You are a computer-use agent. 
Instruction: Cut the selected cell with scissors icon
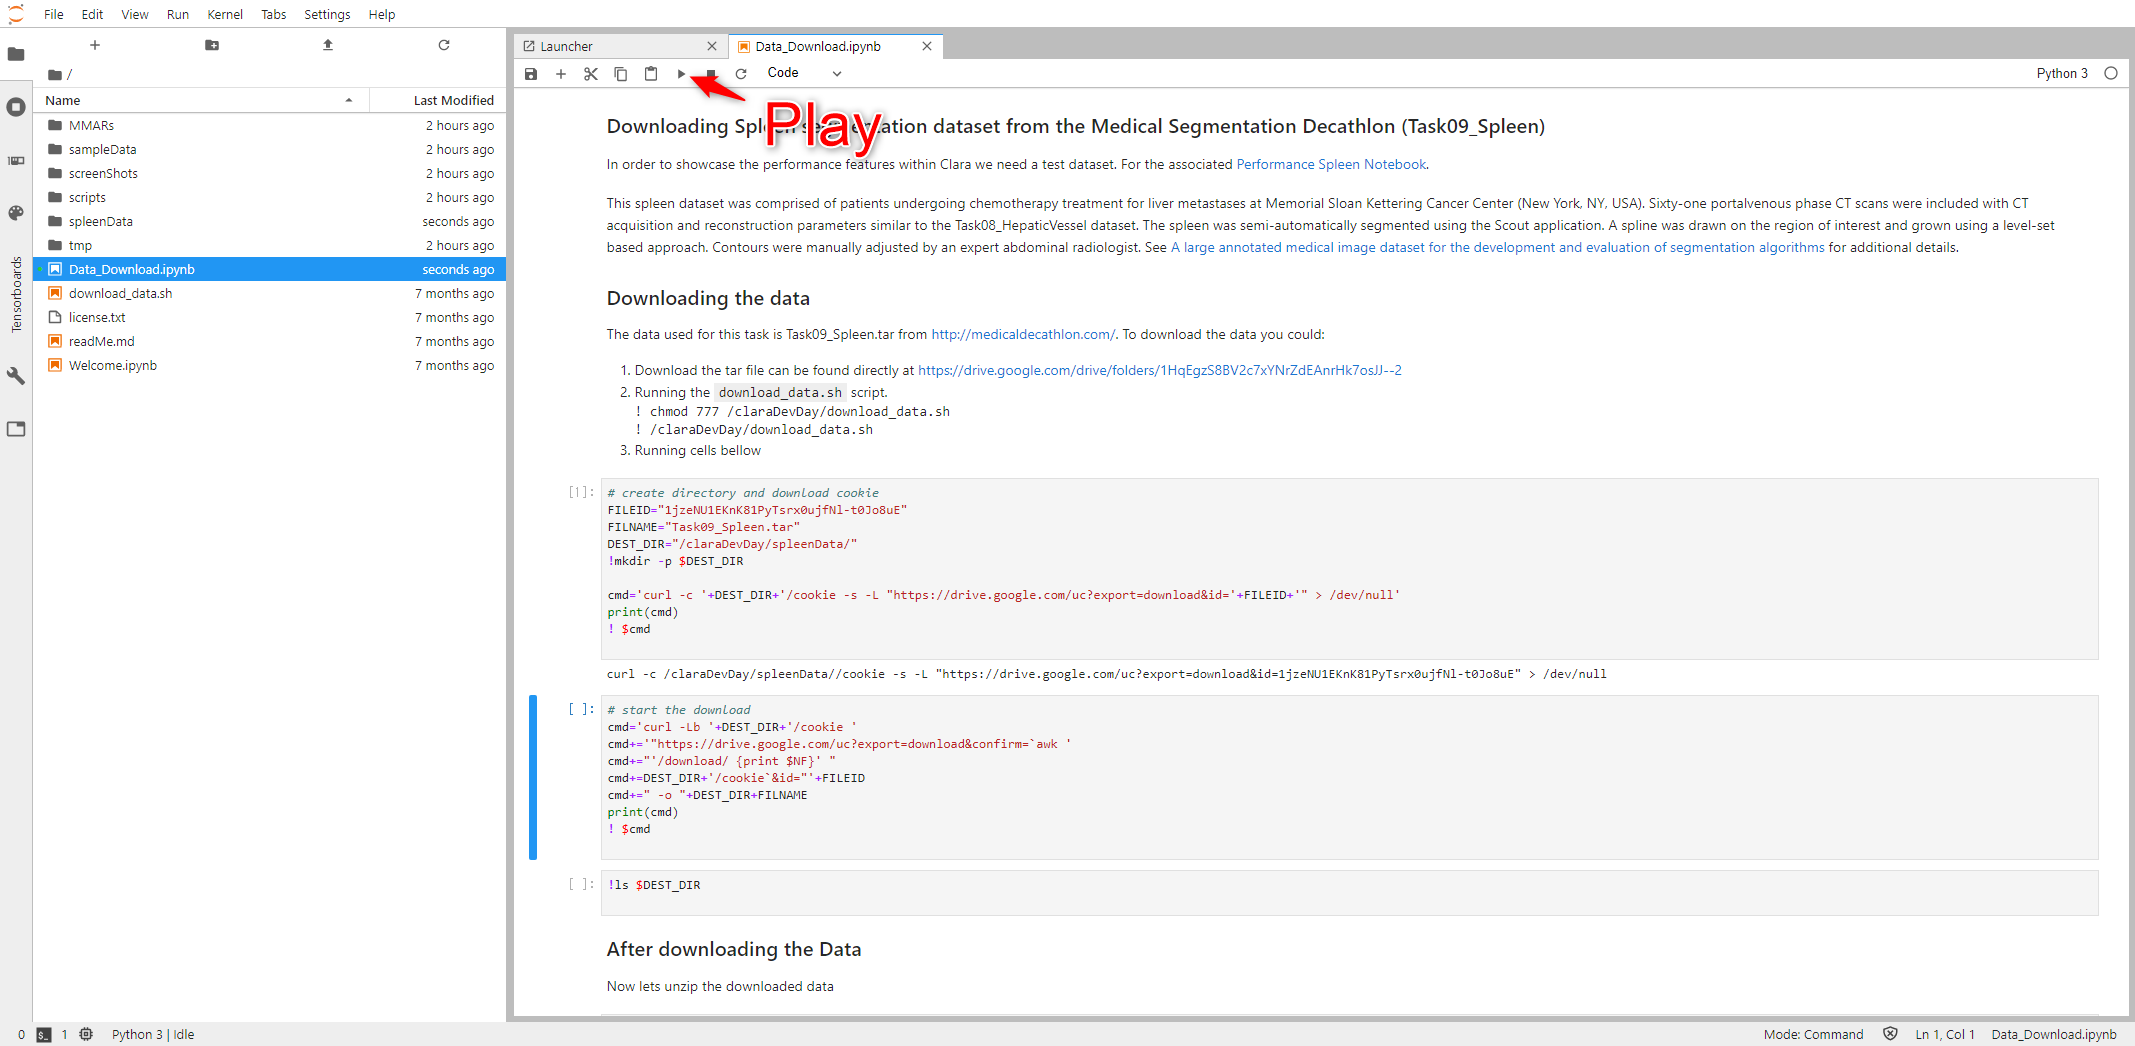click(x=591, y=74)
